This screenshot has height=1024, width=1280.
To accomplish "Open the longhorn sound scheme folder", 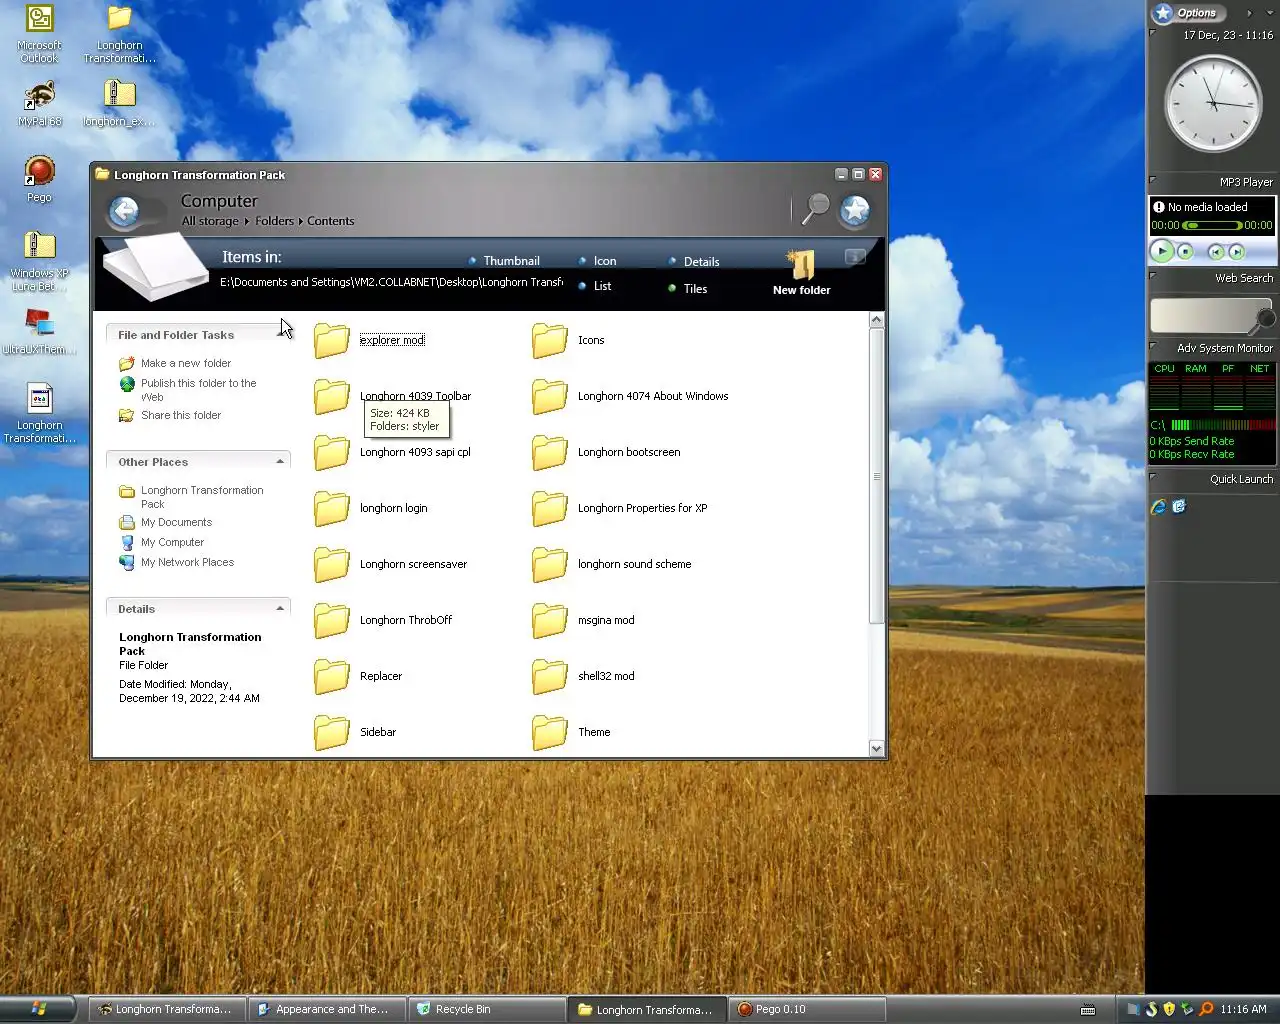I will click(x=611, y=564).
